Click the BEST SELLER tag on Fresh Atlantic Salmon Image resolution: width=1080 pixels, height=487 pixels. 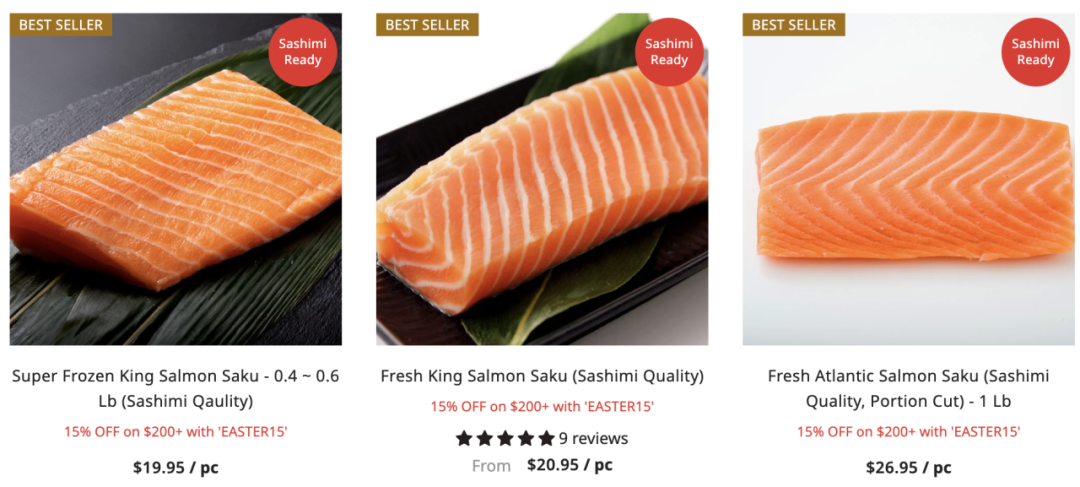(x=793, y=25)
